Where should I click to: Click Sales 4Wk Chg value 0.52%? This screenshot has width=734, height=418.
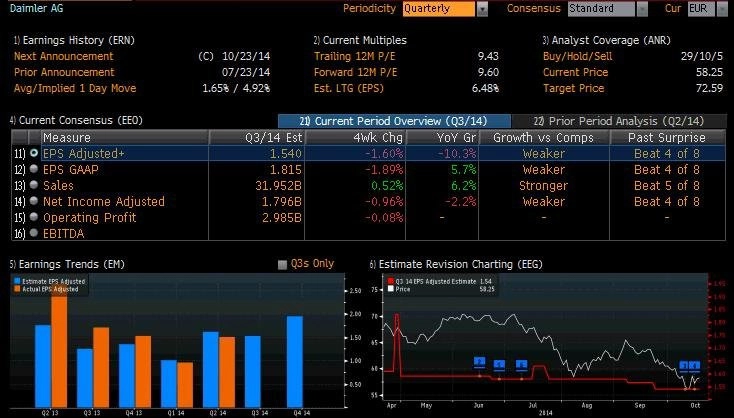(x=387, y=185)
